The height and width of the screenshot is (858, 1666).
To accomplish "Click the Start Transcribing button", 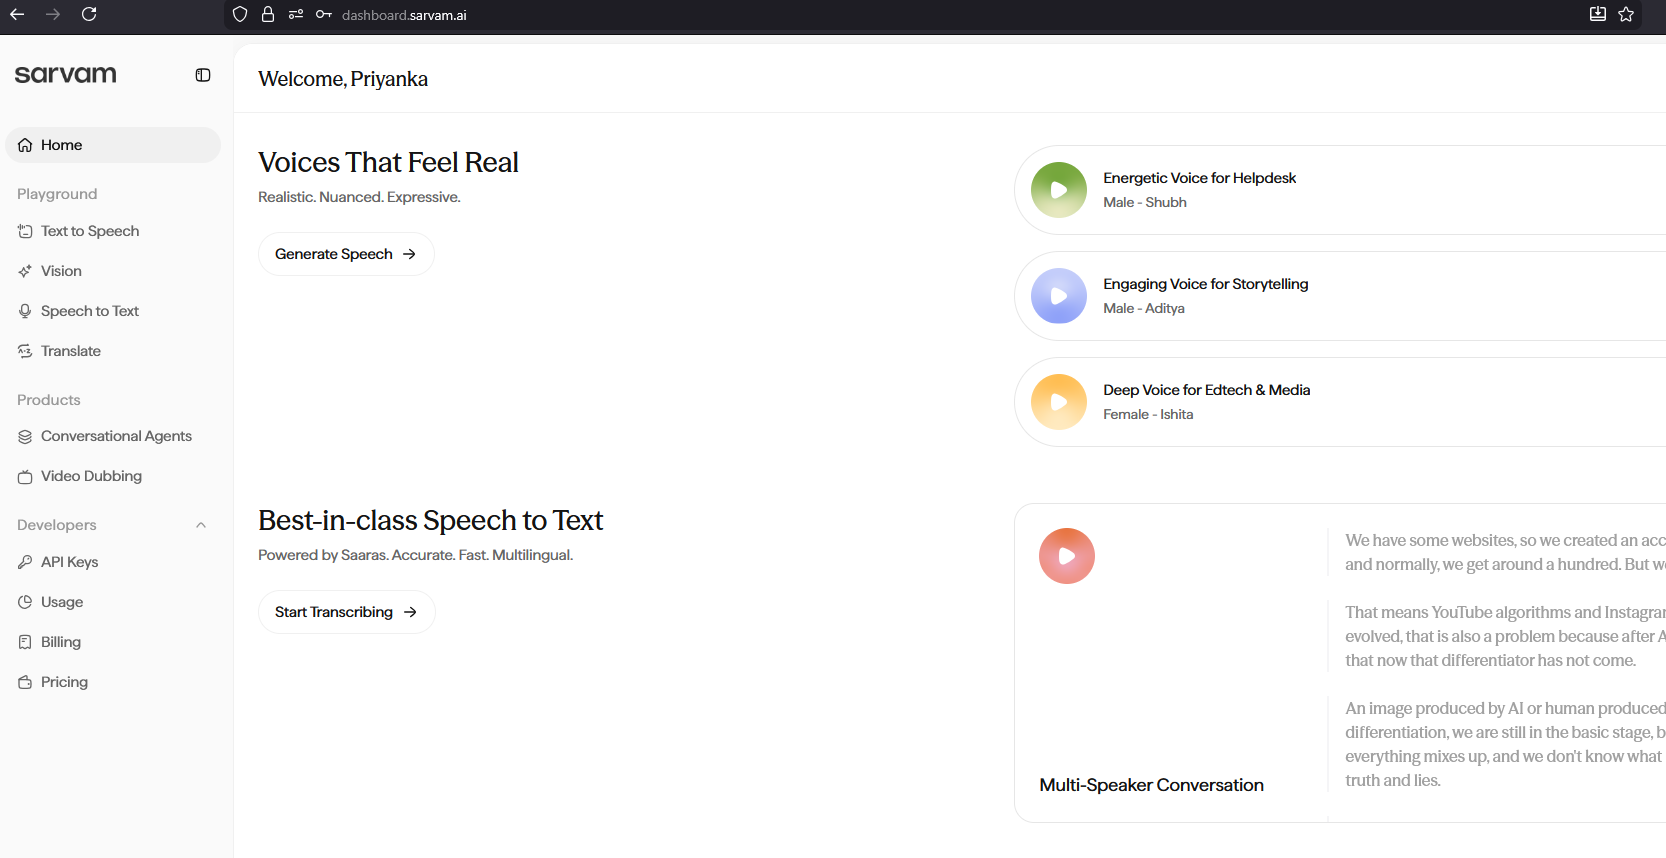I will point(346,612).
